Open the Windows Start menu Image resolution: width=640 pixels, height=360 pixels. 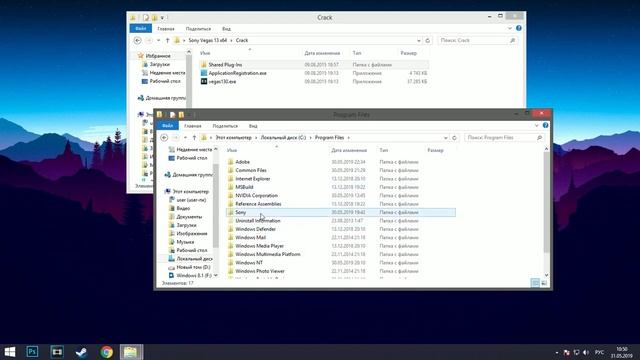9,352
